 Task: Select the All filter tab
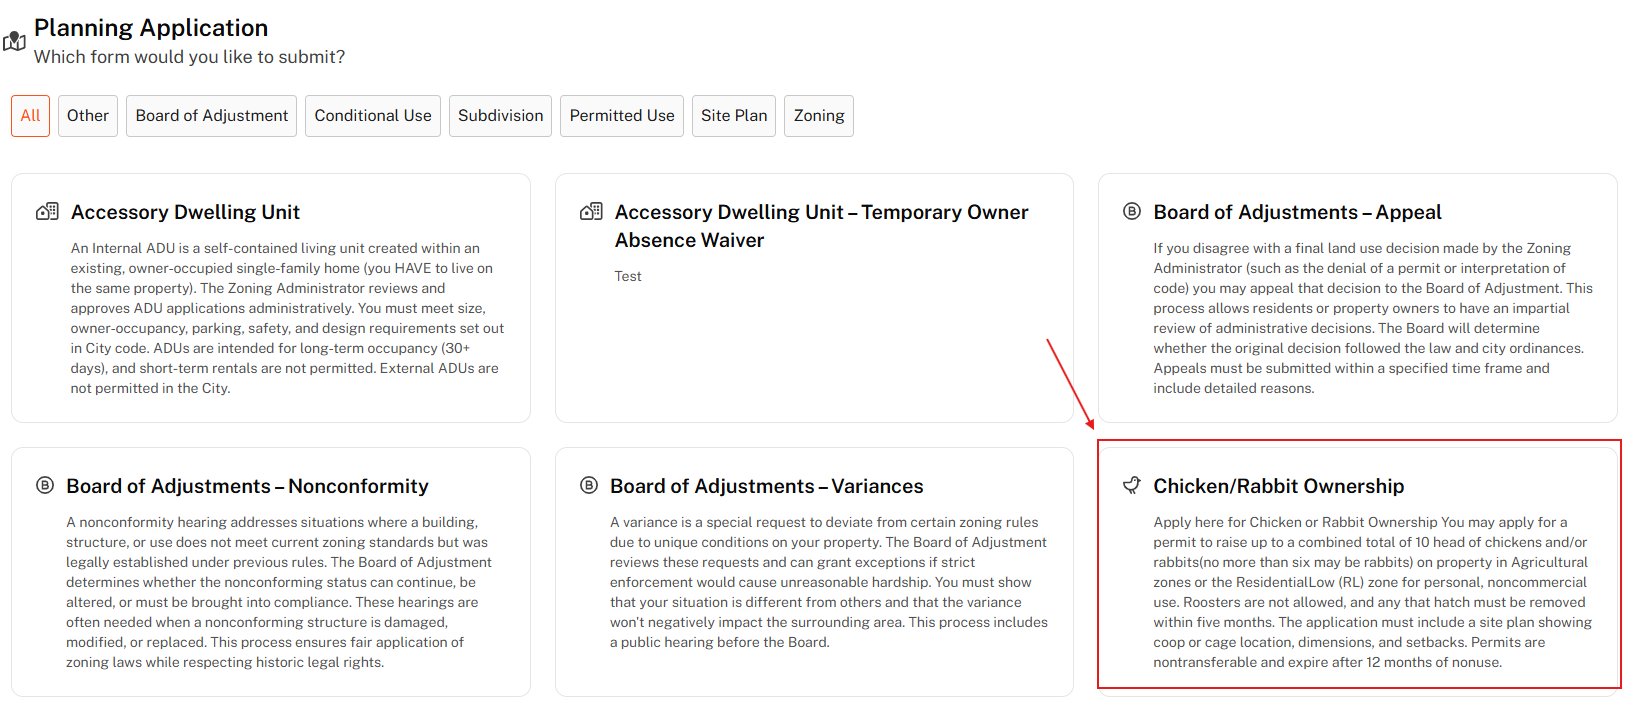coord(30,116)
